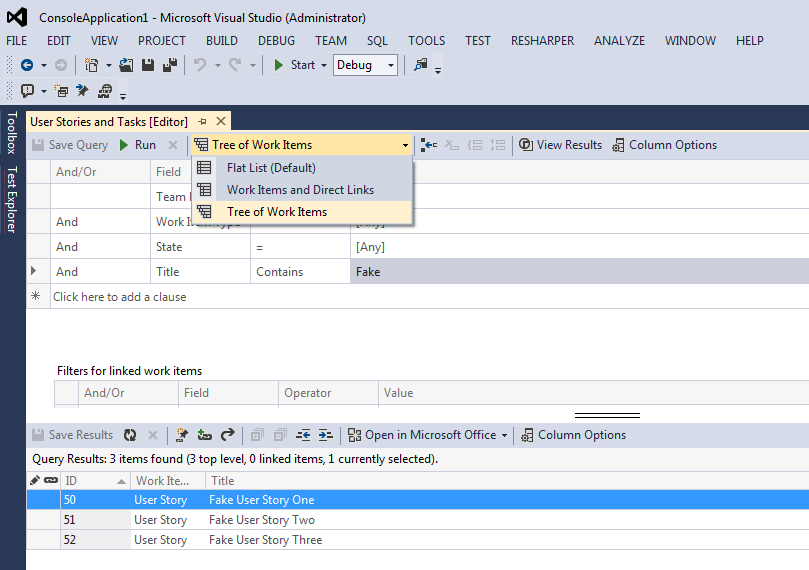Image resolution: width=809 pixels, height=570 pixels.
Task: Click the Navigate Forward arrow icon
Action: coord(61,65)
